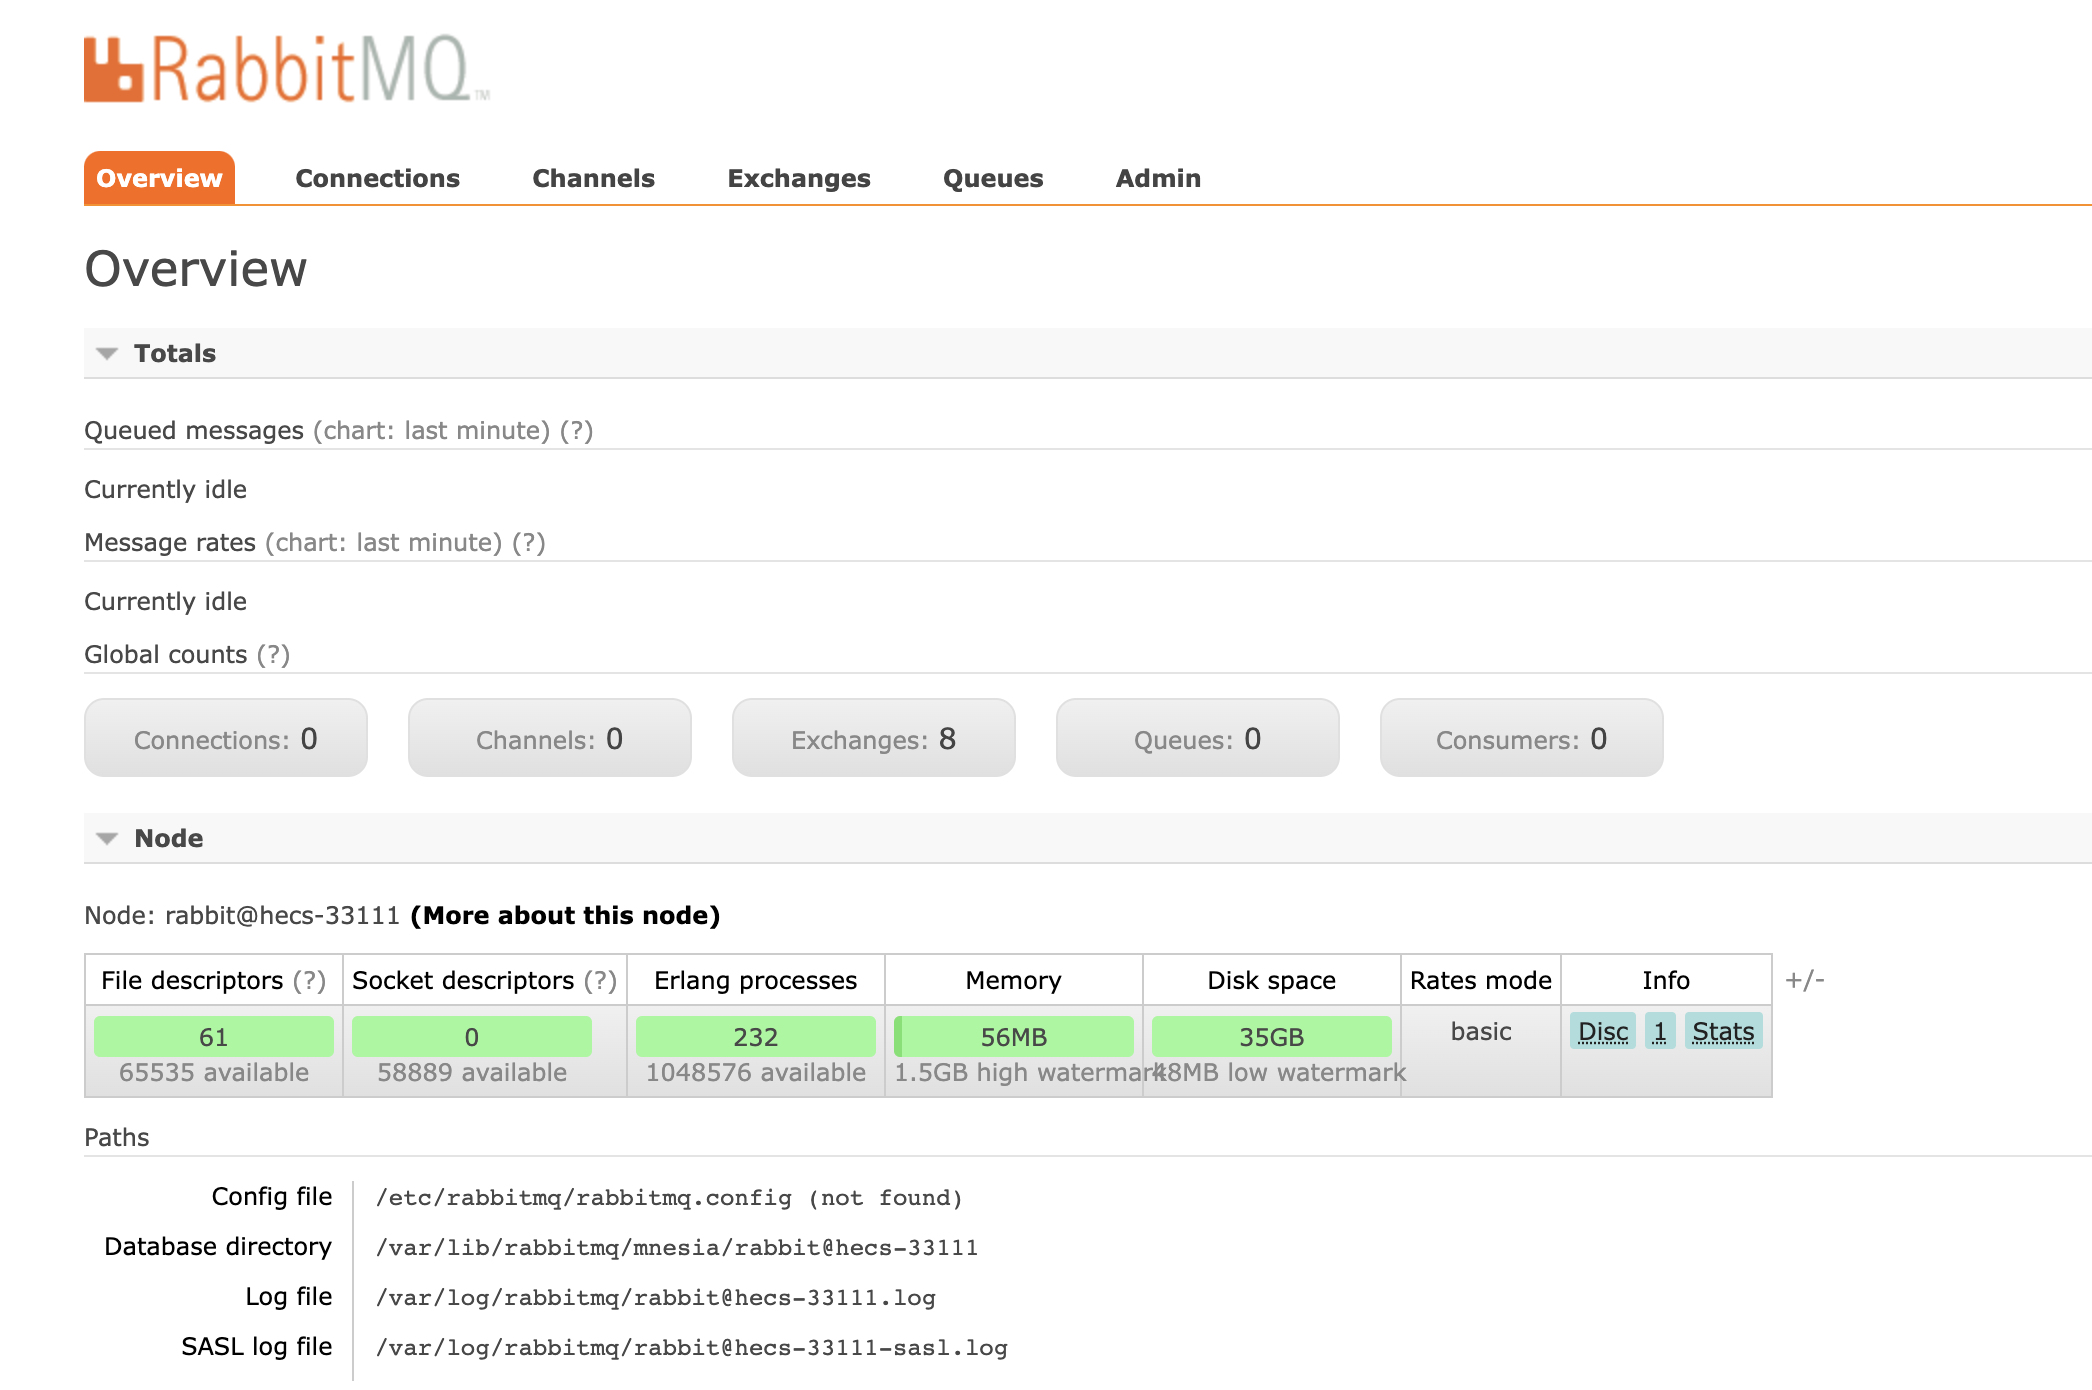
Task: Switch to the Channels tab
Action: pyautogui.click(x=593, y=178)
